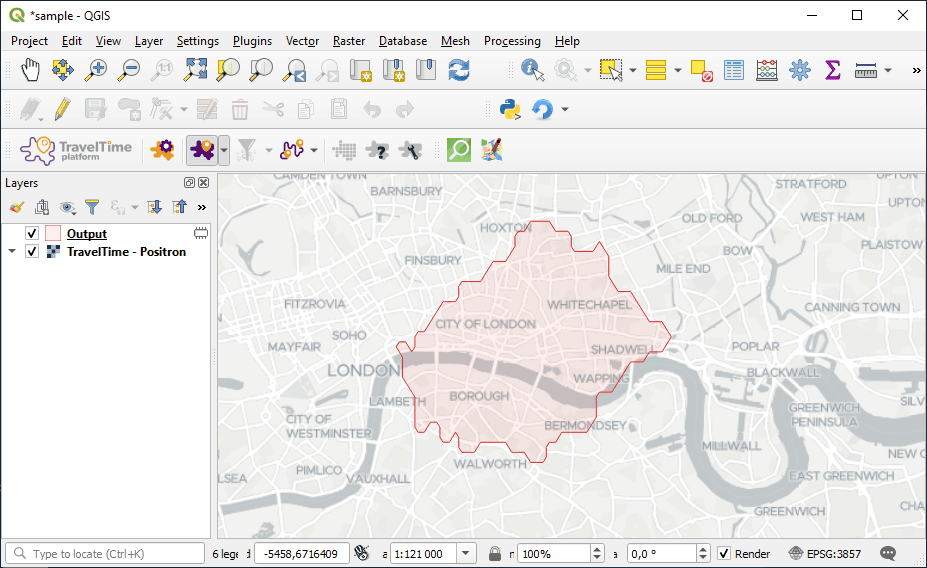Open the Vector menu

pyautogui.click(x=302, y=41)
